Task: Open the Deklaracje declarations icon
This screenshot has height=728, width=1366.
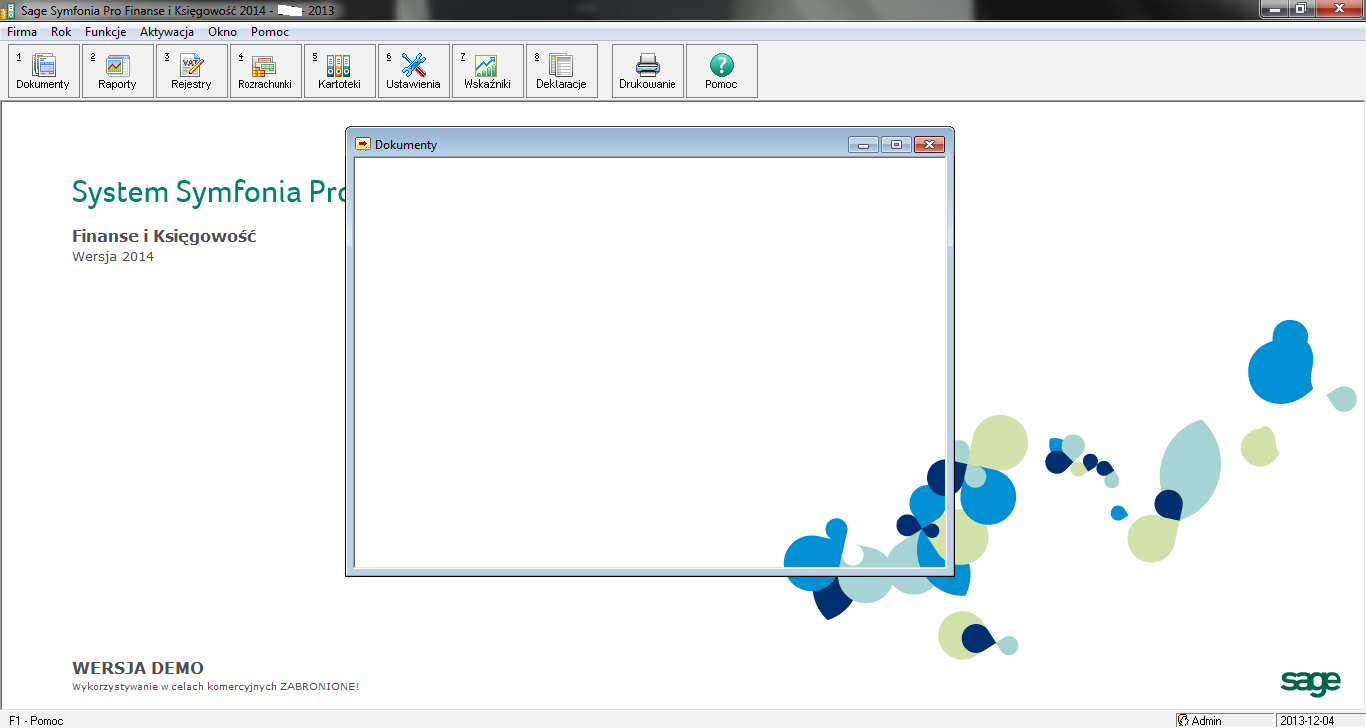Action: (561, 66)
